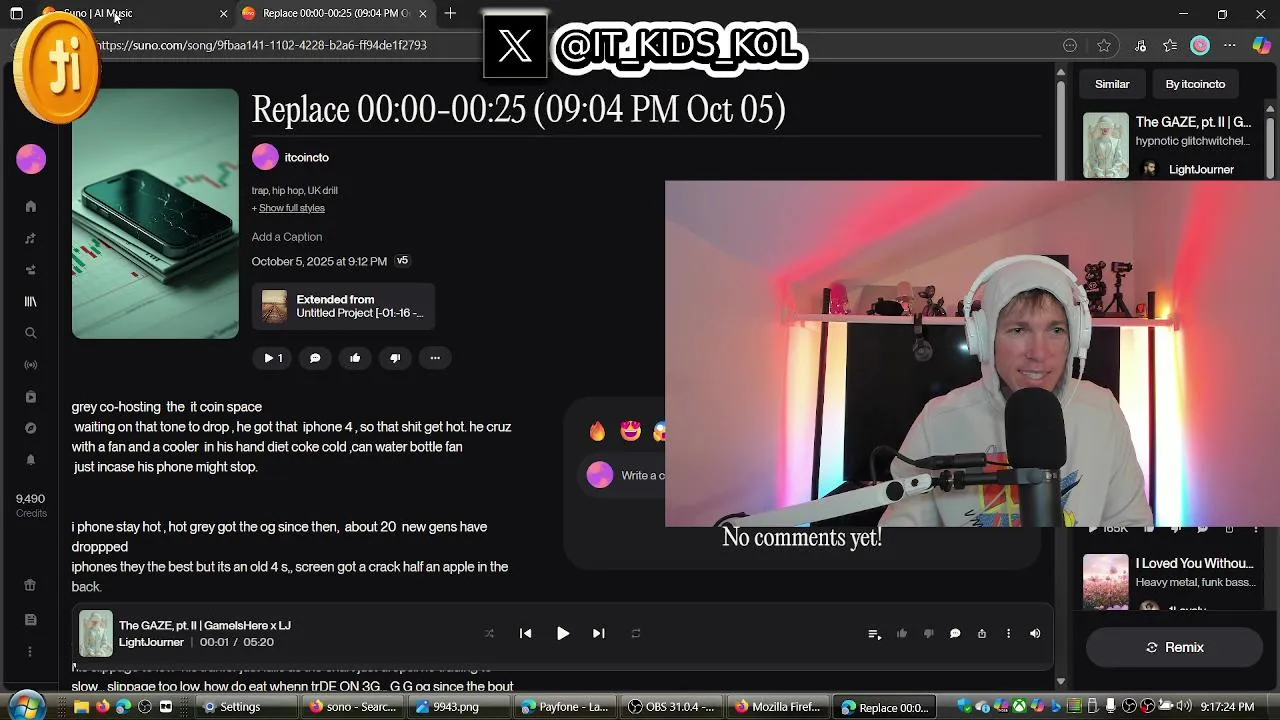Click the v5 model version badge
The height and width of the screenshot is (720, 1280).
point(402,261)
